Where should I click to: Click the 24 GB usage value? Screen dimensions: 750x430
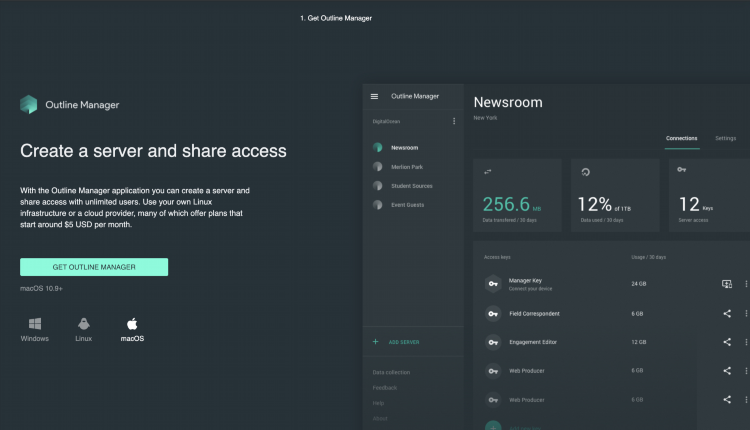[x=639, y=284]
